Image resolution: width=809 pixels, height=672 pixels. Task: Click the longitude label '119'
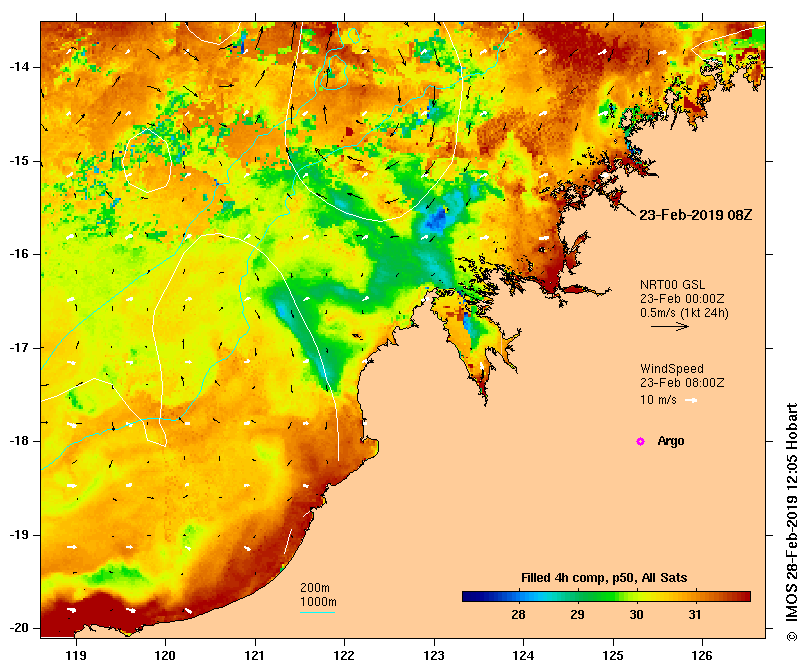pyautogui.click(x=76, y=656)
